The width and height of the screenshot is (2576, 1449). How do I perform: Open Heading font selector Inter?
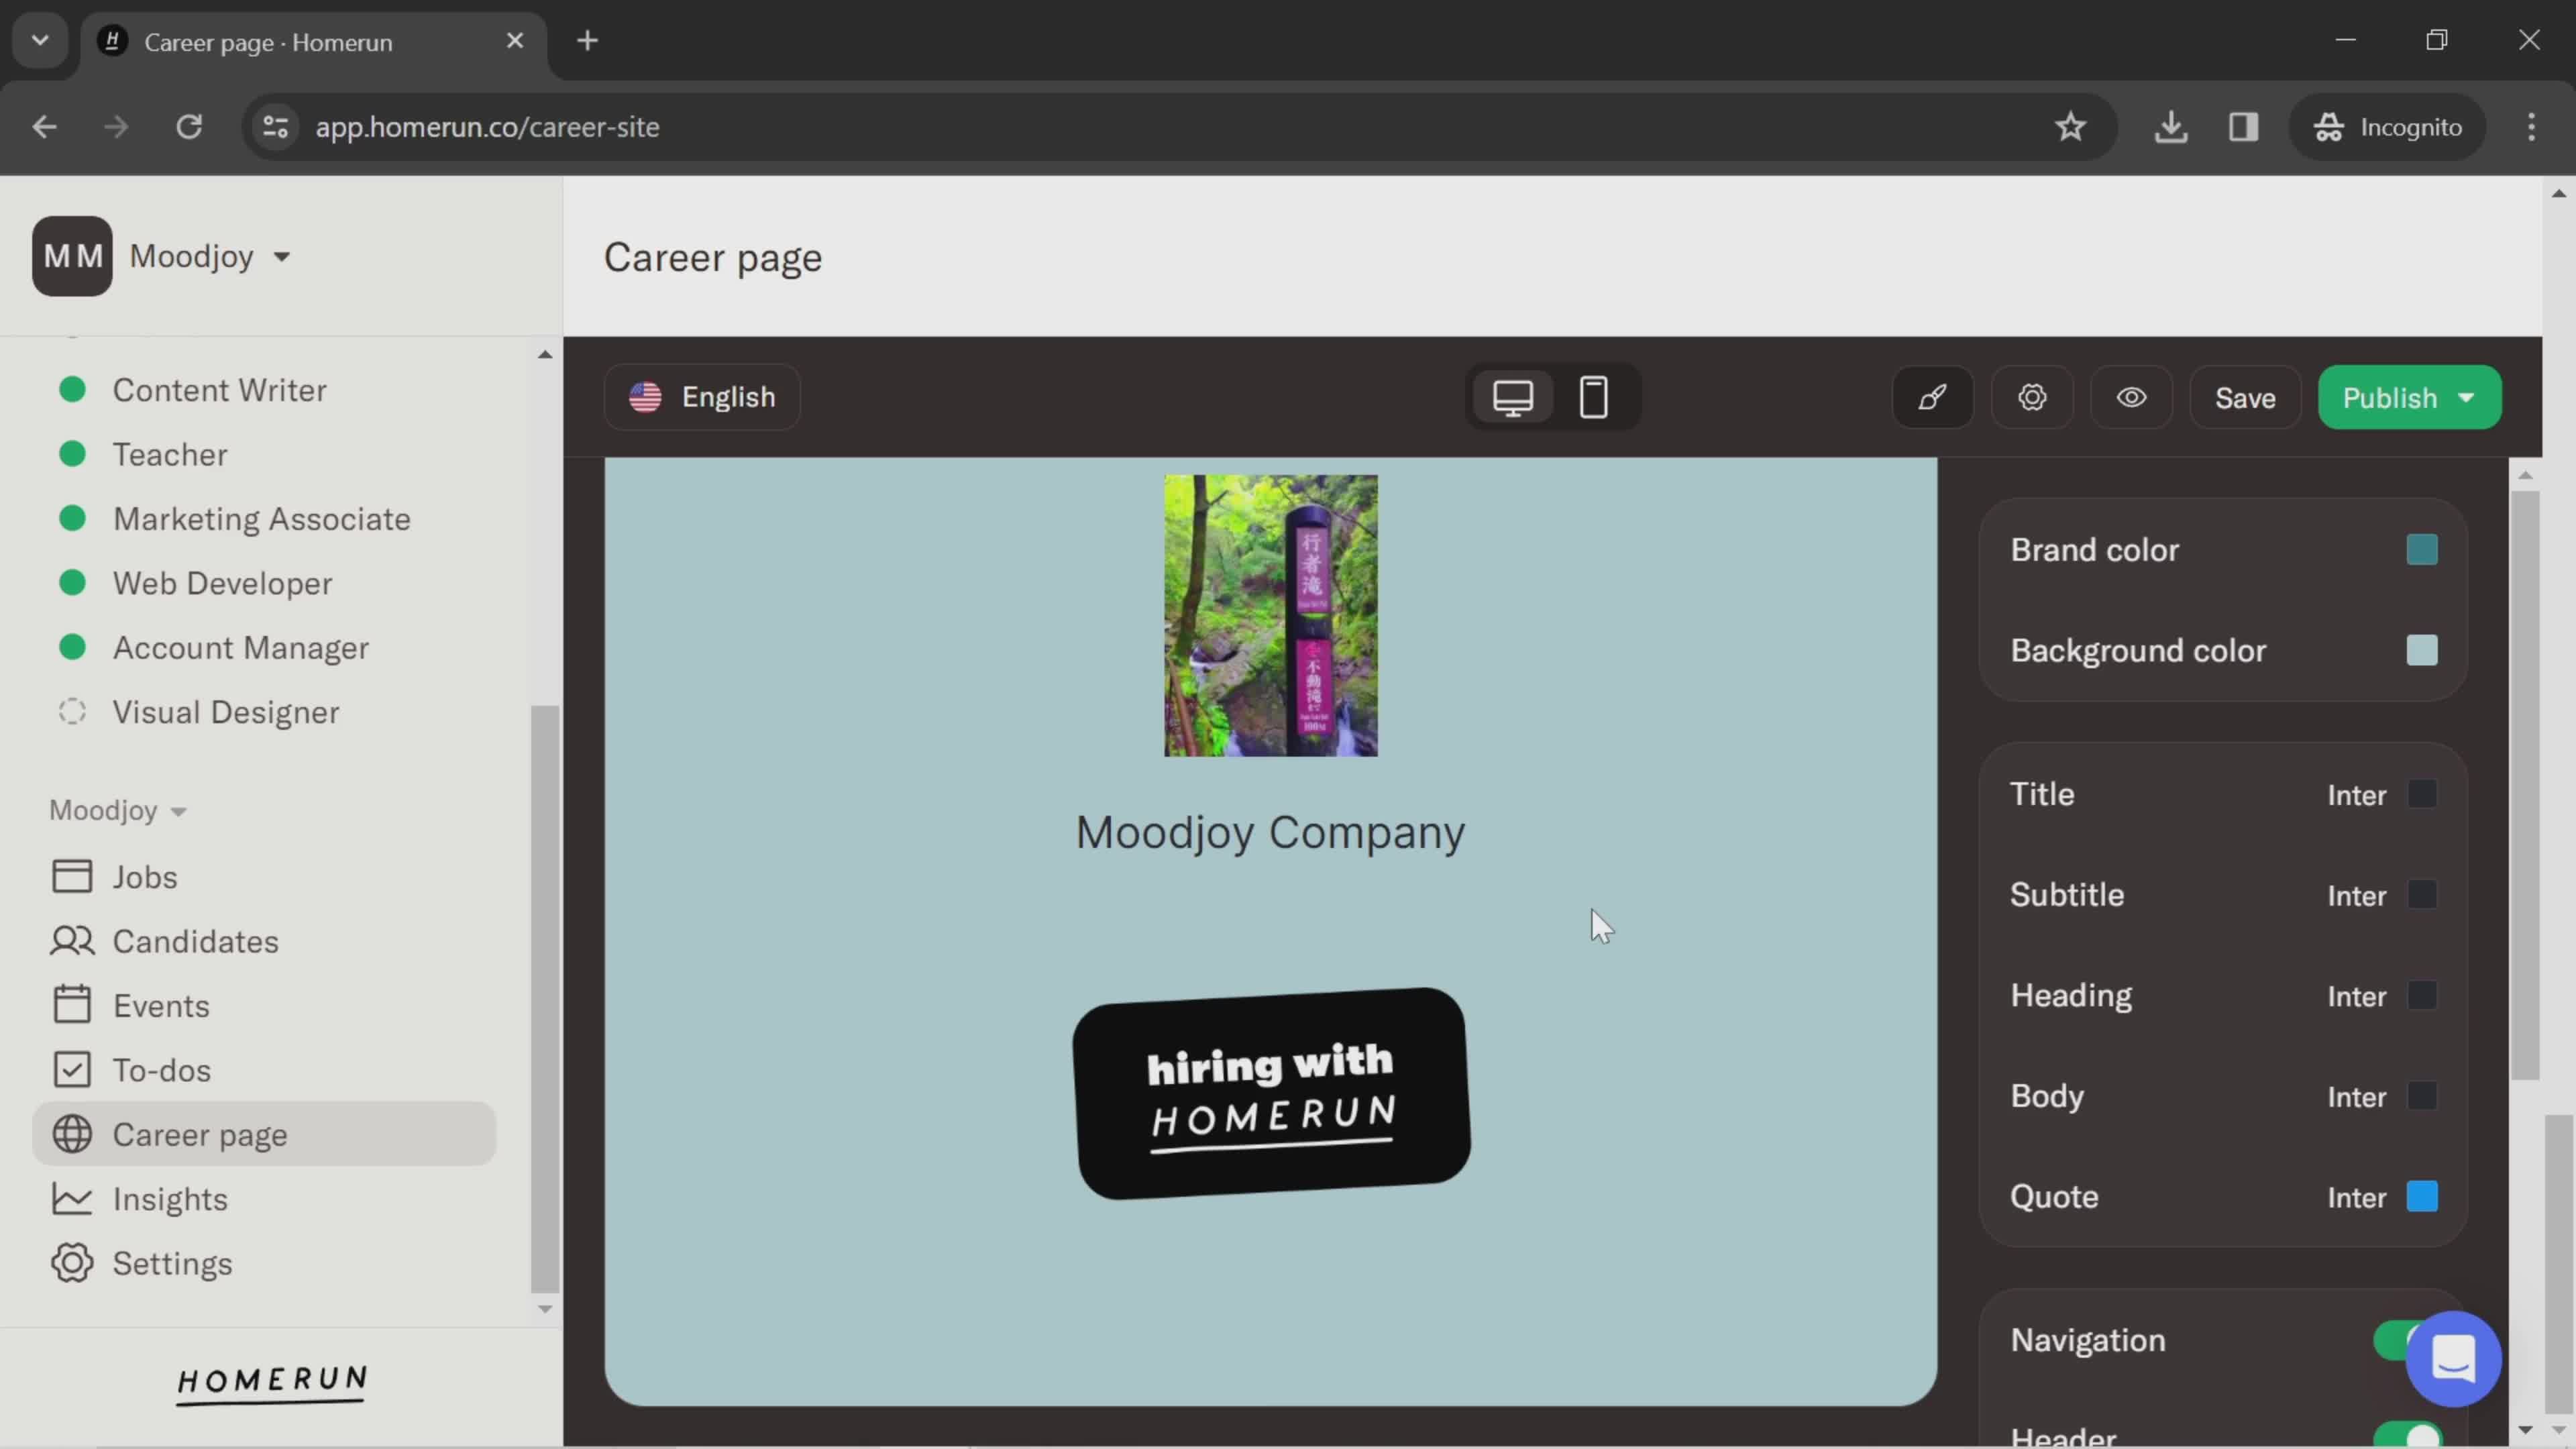[2356, 996]
